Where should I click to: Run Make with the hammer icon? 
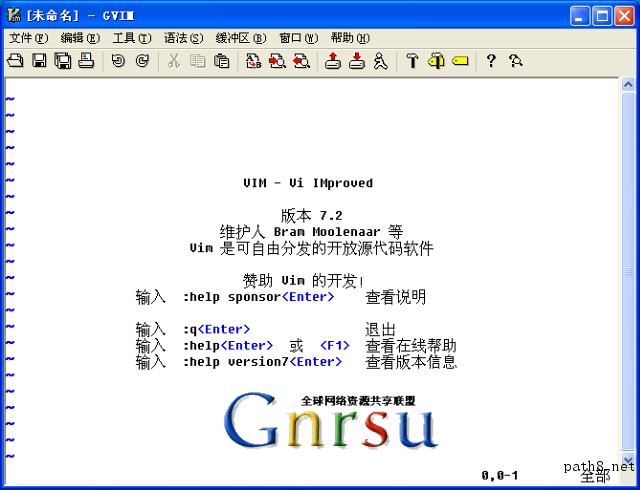(x=412, y=61)
